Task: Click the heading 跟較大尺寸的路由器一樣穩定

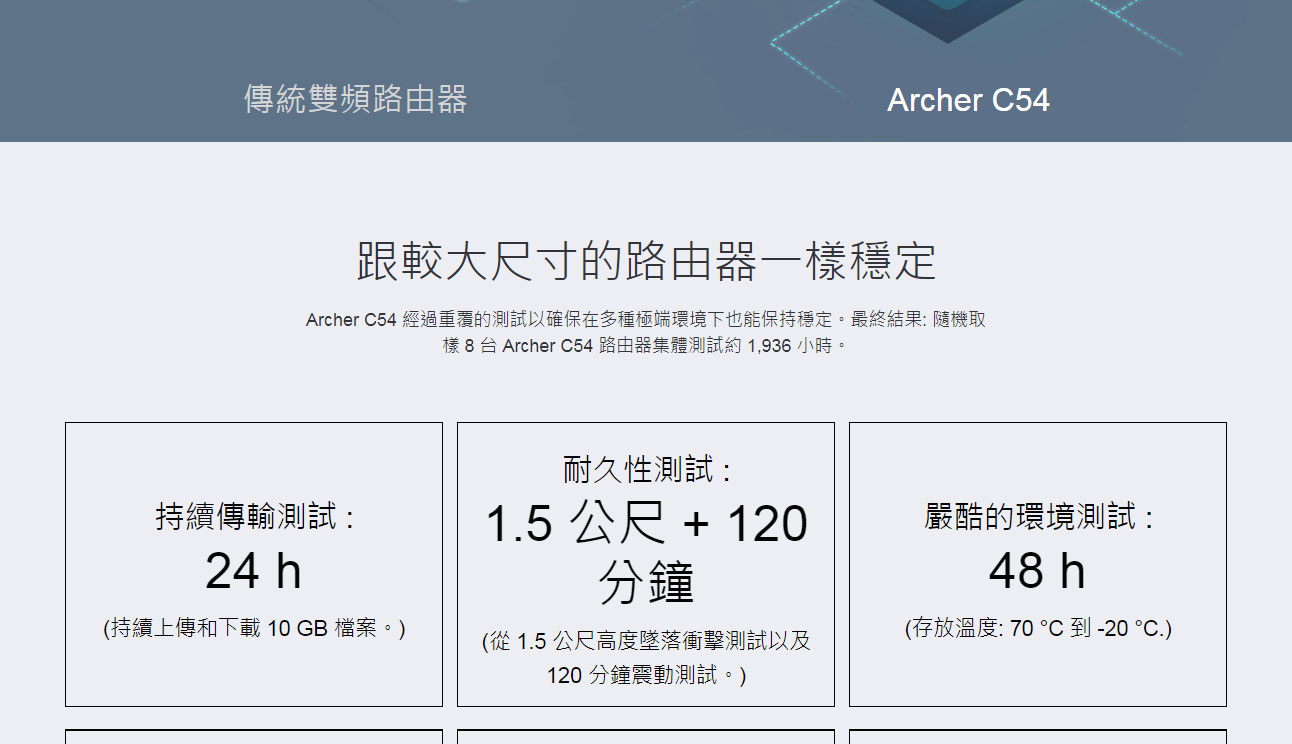Action: pos(646,261)
